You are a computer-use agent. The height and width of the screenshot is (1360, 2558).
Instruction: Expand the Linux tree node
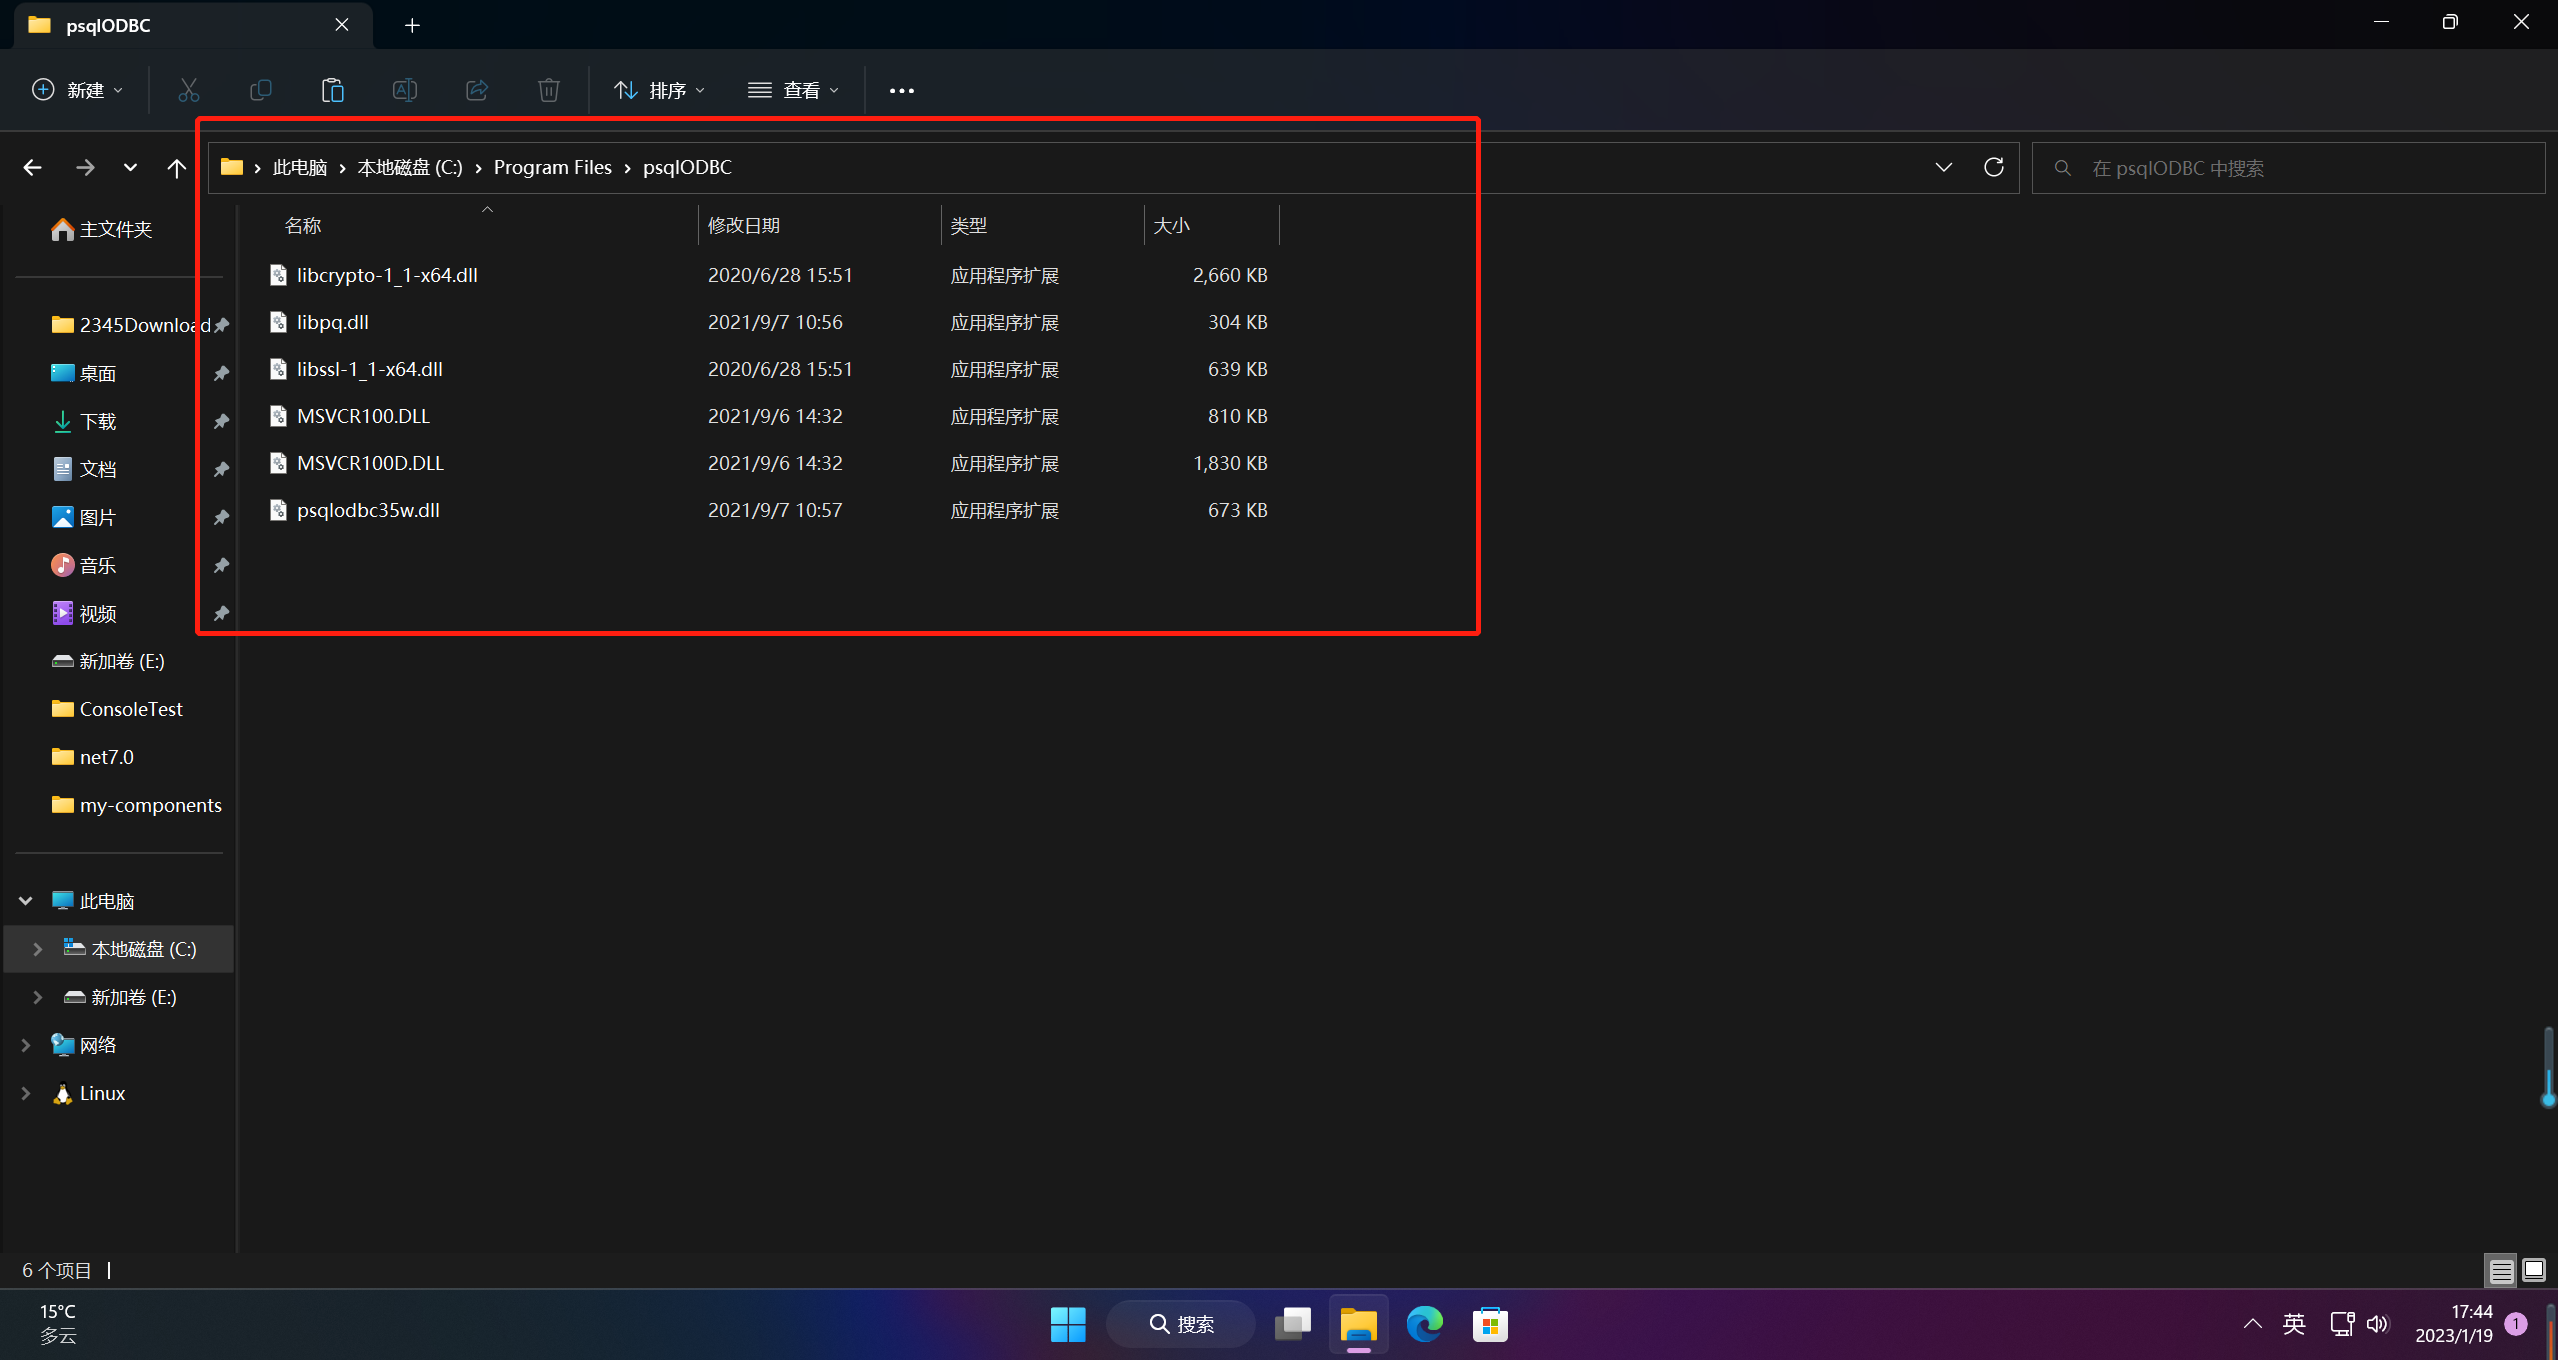tap(26, 1093)
